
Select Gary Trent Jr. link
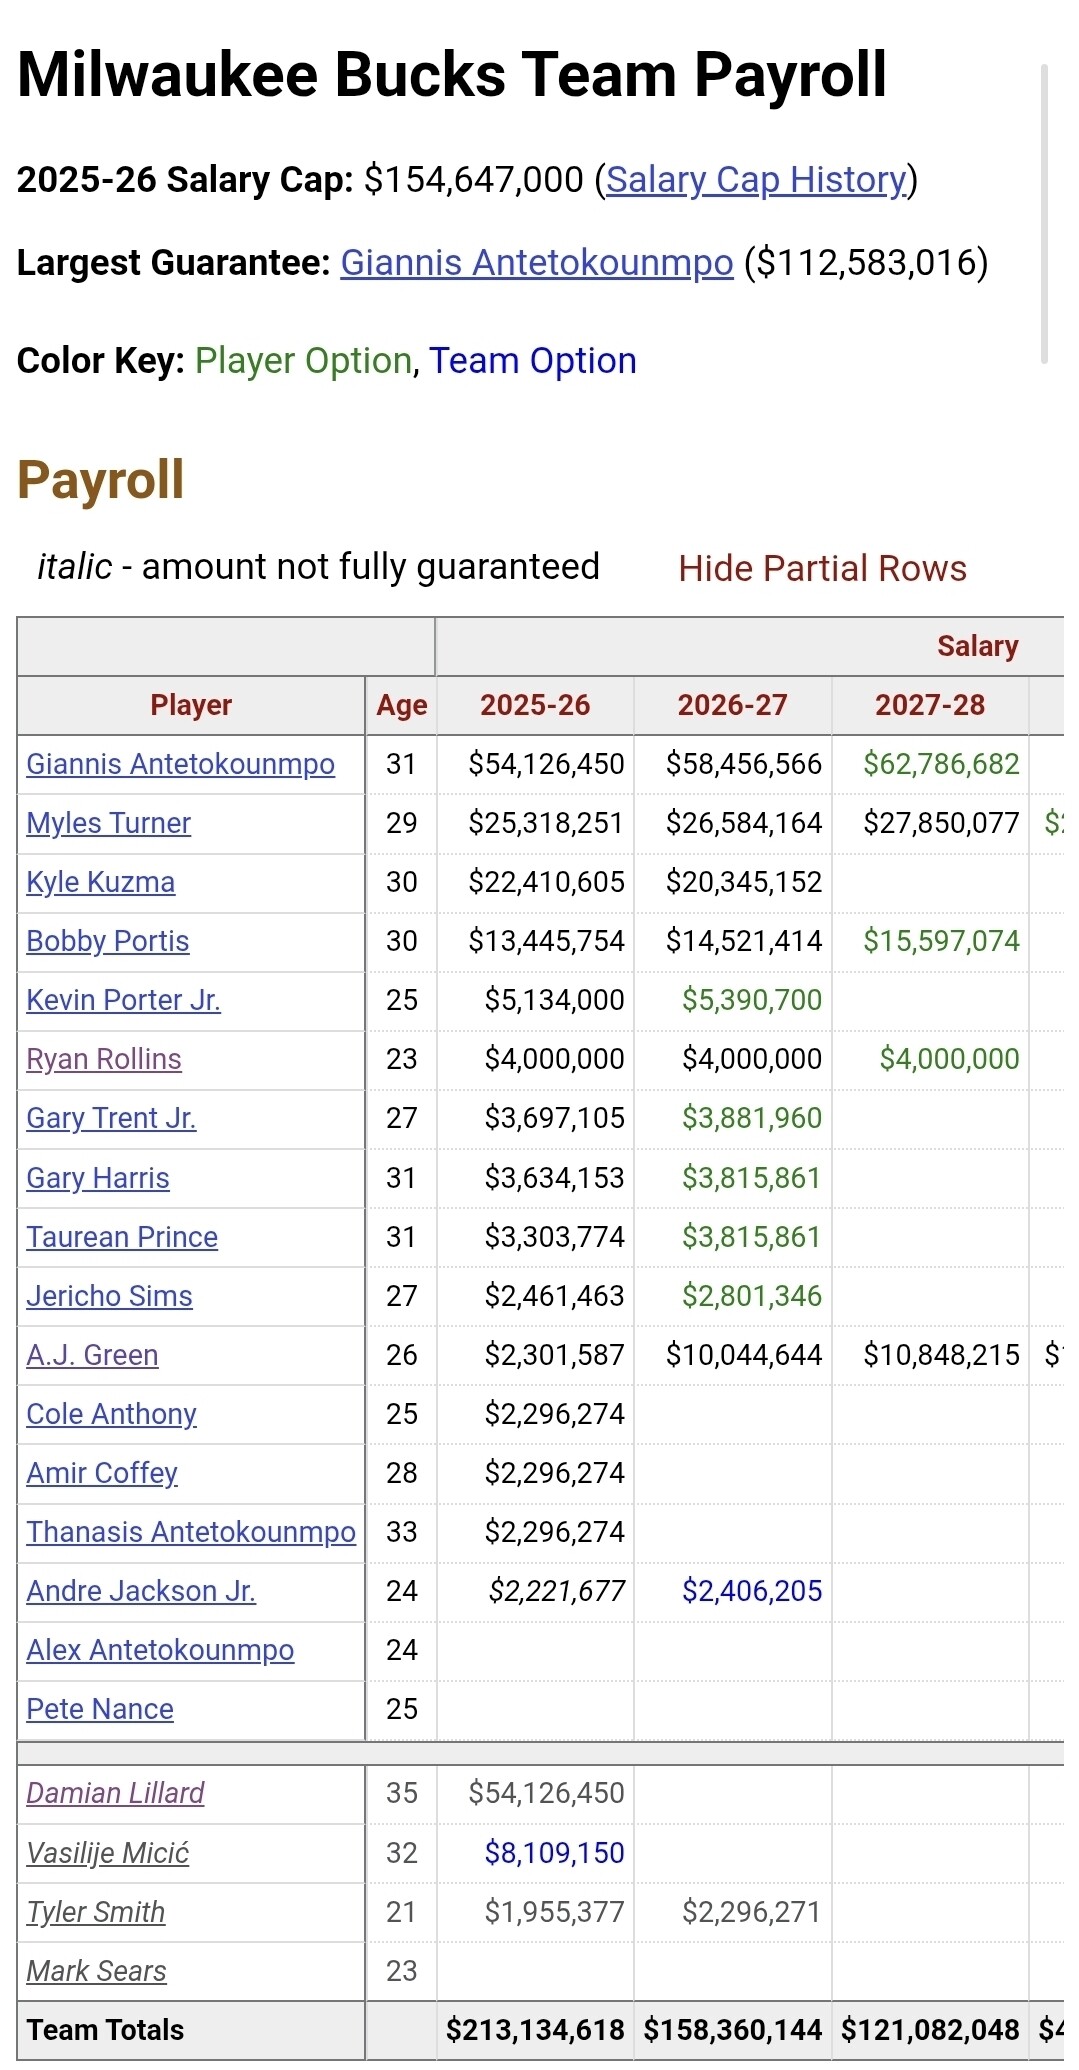click(111, 1118)
